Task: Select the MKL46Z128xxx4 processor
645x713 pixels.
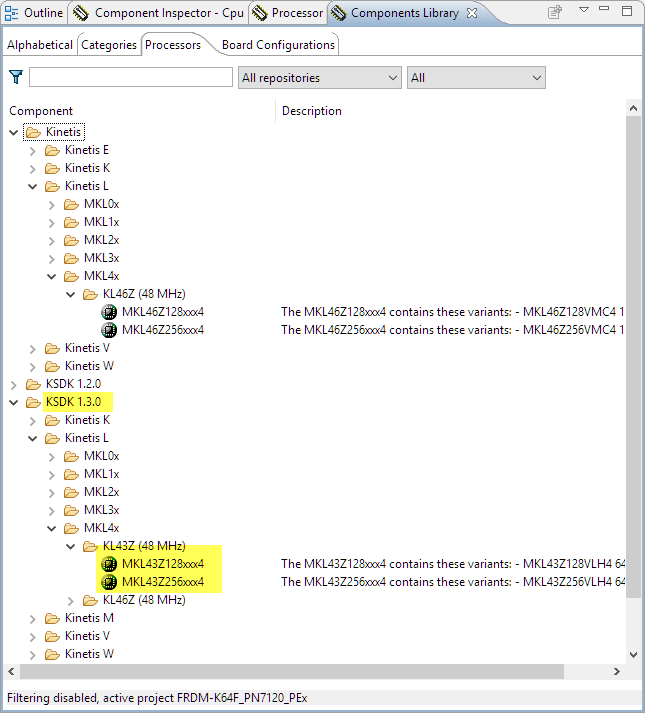Action: click(x=163, y=312)
